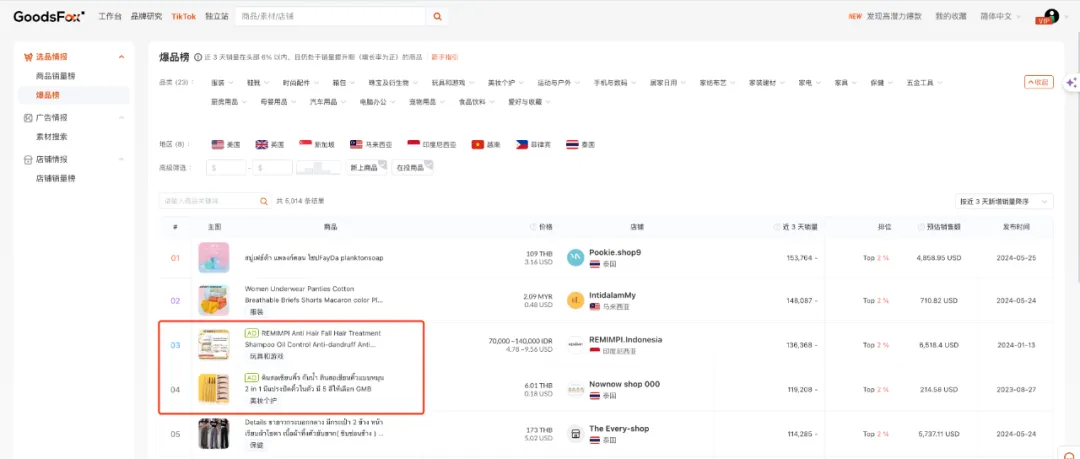Screen dimensions: 1080x459
Task: Switch to the TikTok navigation tab
Action: tap(184, 17)
